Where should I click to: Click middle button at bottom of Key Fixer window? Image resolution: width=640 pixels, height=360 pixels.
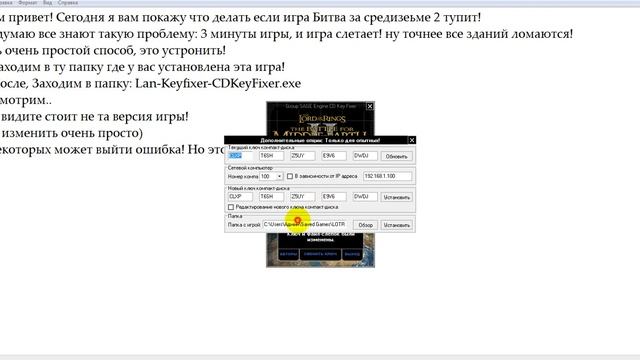[320, 254]
